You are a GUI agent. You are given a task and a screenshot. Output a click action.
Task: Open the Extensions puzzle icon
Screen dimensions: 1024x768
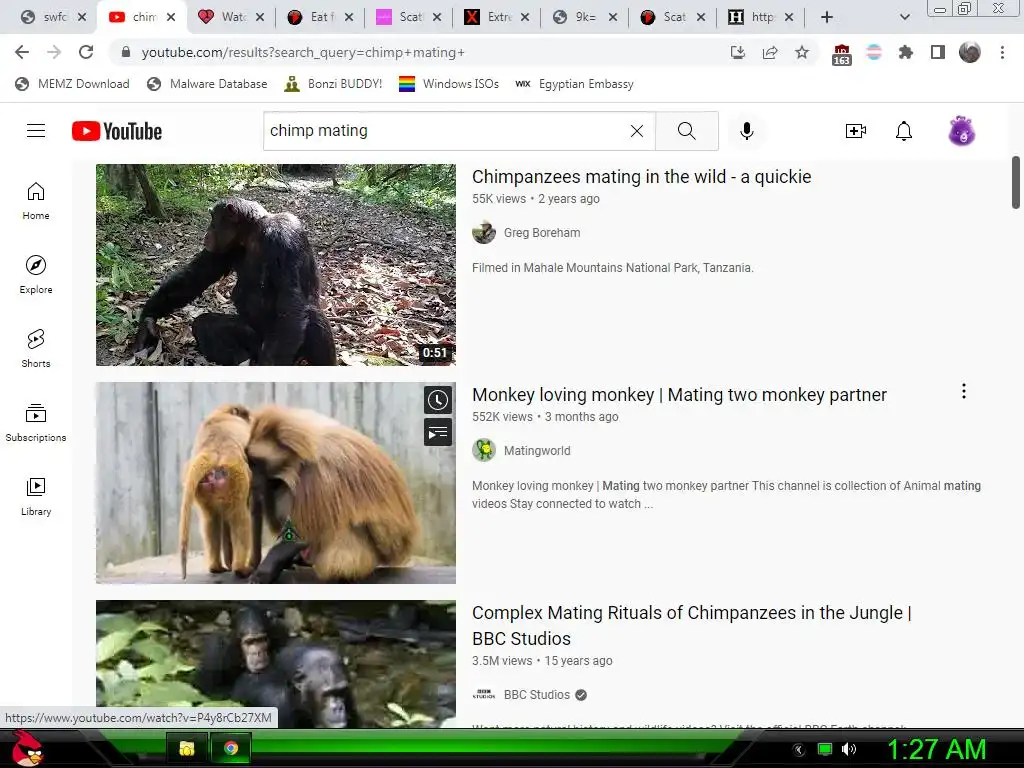click(905, 52)
